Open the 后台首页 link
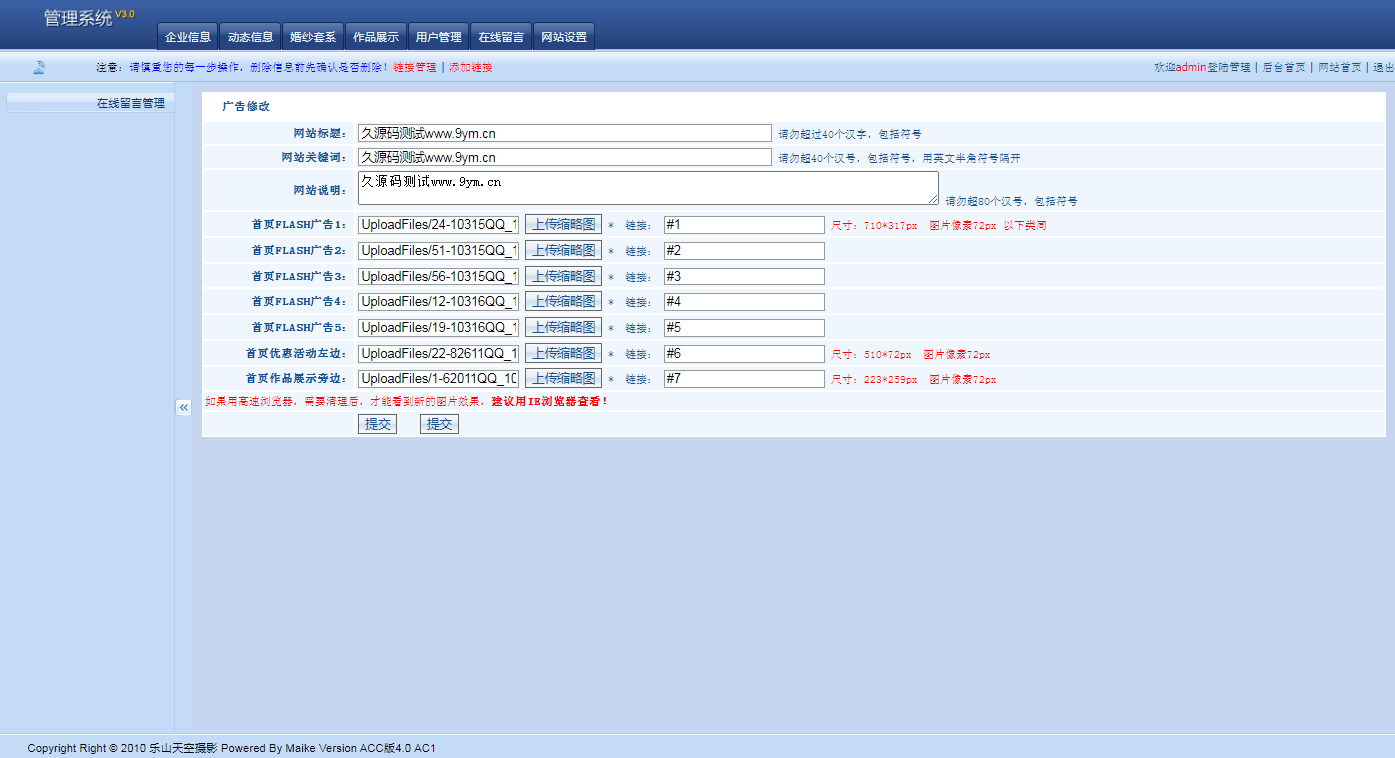 tap(1284, 67)
